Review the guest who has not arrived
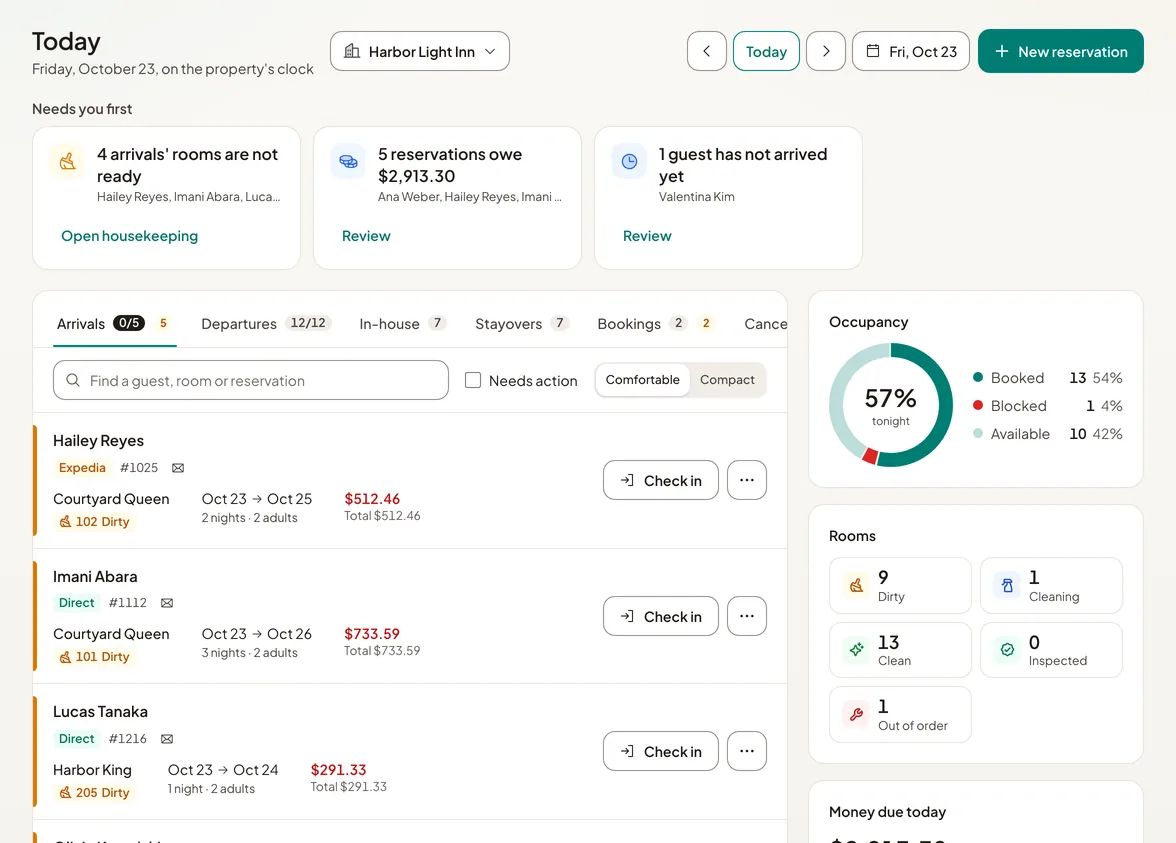 pyautogui.click(x=647, y=236)
